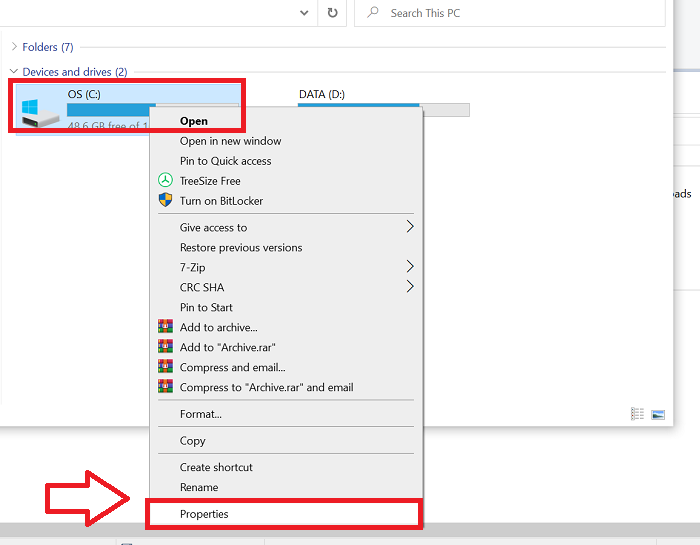Collapse the Devices and drives group
Image resolution: width=700 pixels, height=545 pixels.
[14, 72]
